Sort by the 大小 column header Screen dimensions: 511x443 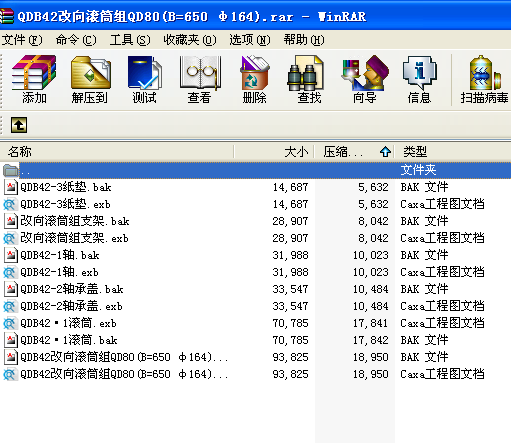point(274,152)
